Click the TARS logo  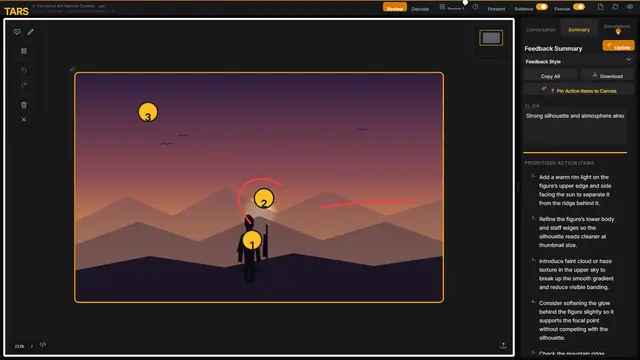pyautogui.click(x=16, y=11)
